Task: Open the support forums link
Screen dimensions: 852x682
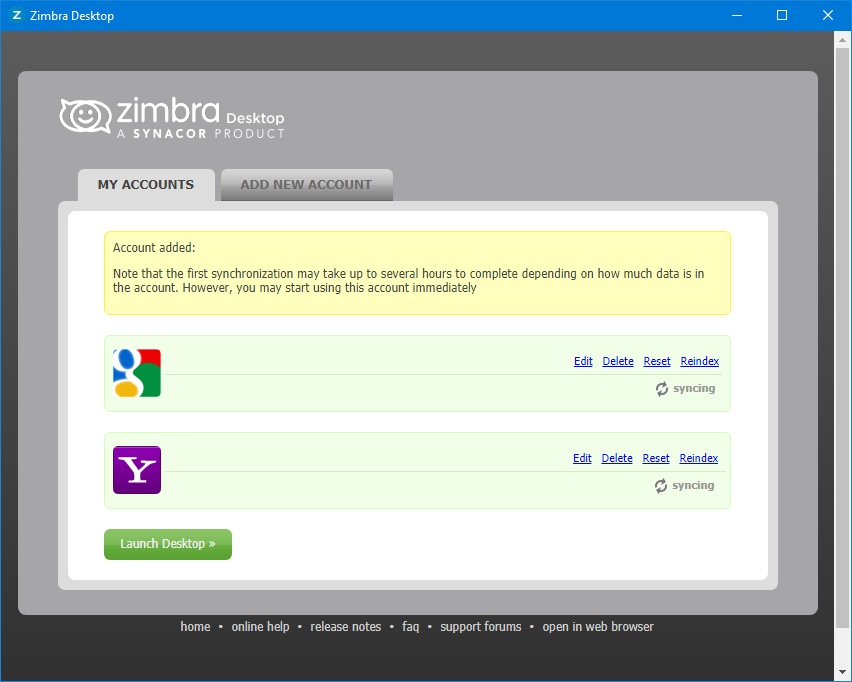Action: (480, 627)
